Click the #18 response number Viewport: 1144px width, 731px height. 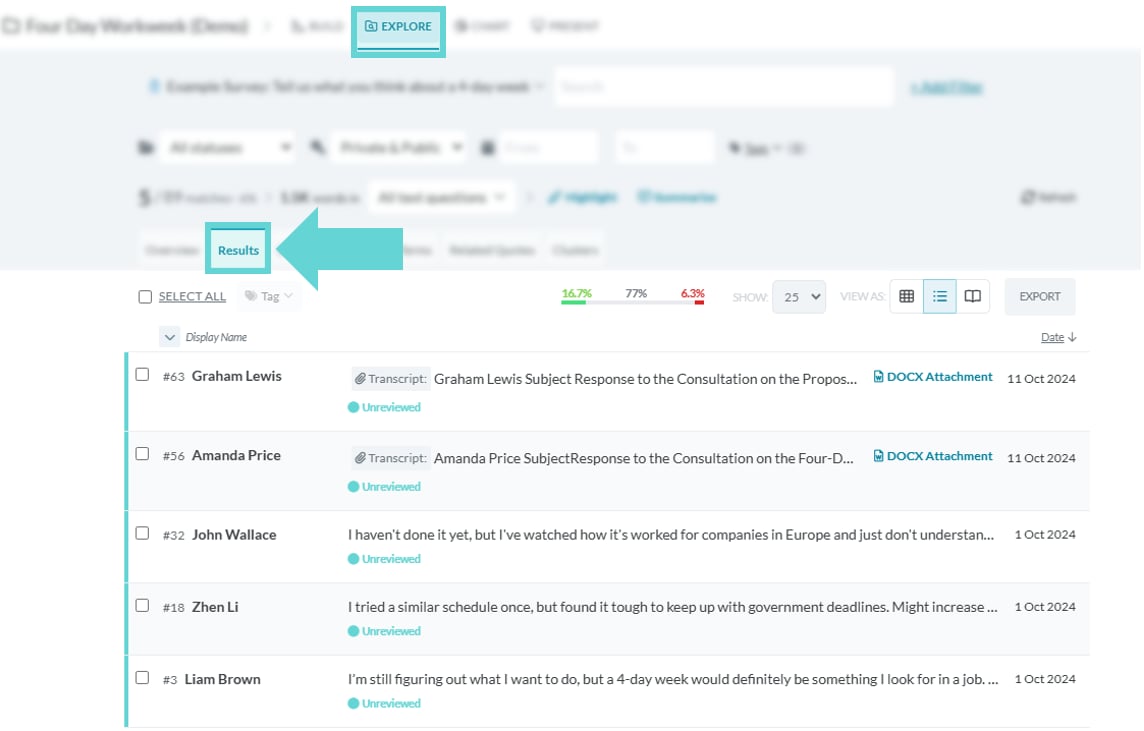[174, 608]
